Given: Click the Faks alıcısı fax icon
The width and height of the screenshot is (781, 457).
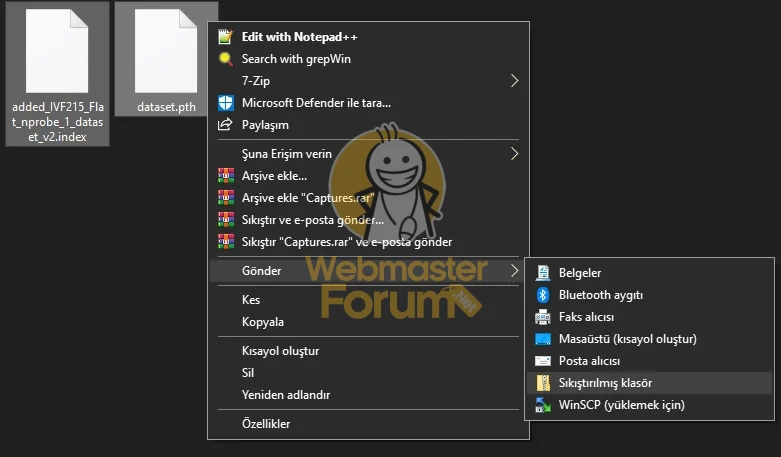Looking at the screenshot, I should (542, 317).
